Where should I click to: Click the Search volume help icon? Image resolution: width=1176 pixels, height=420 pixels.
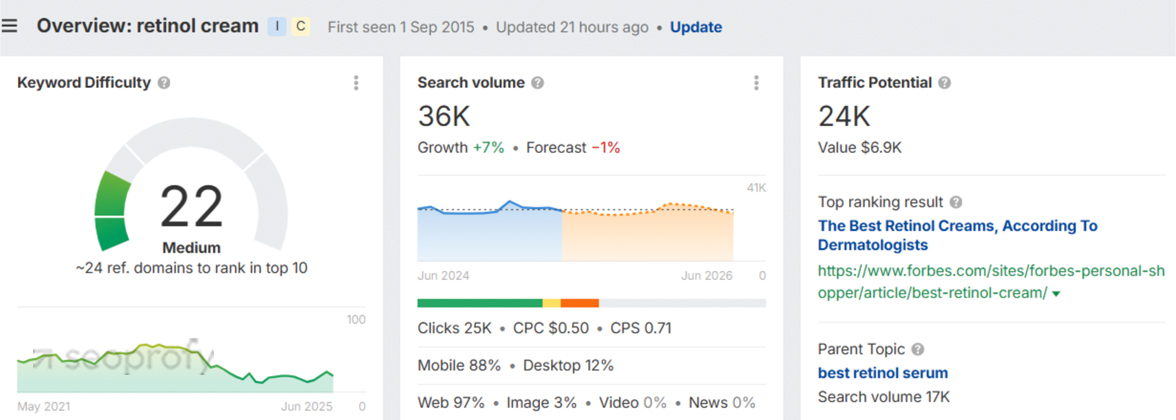tap(538, 82)
